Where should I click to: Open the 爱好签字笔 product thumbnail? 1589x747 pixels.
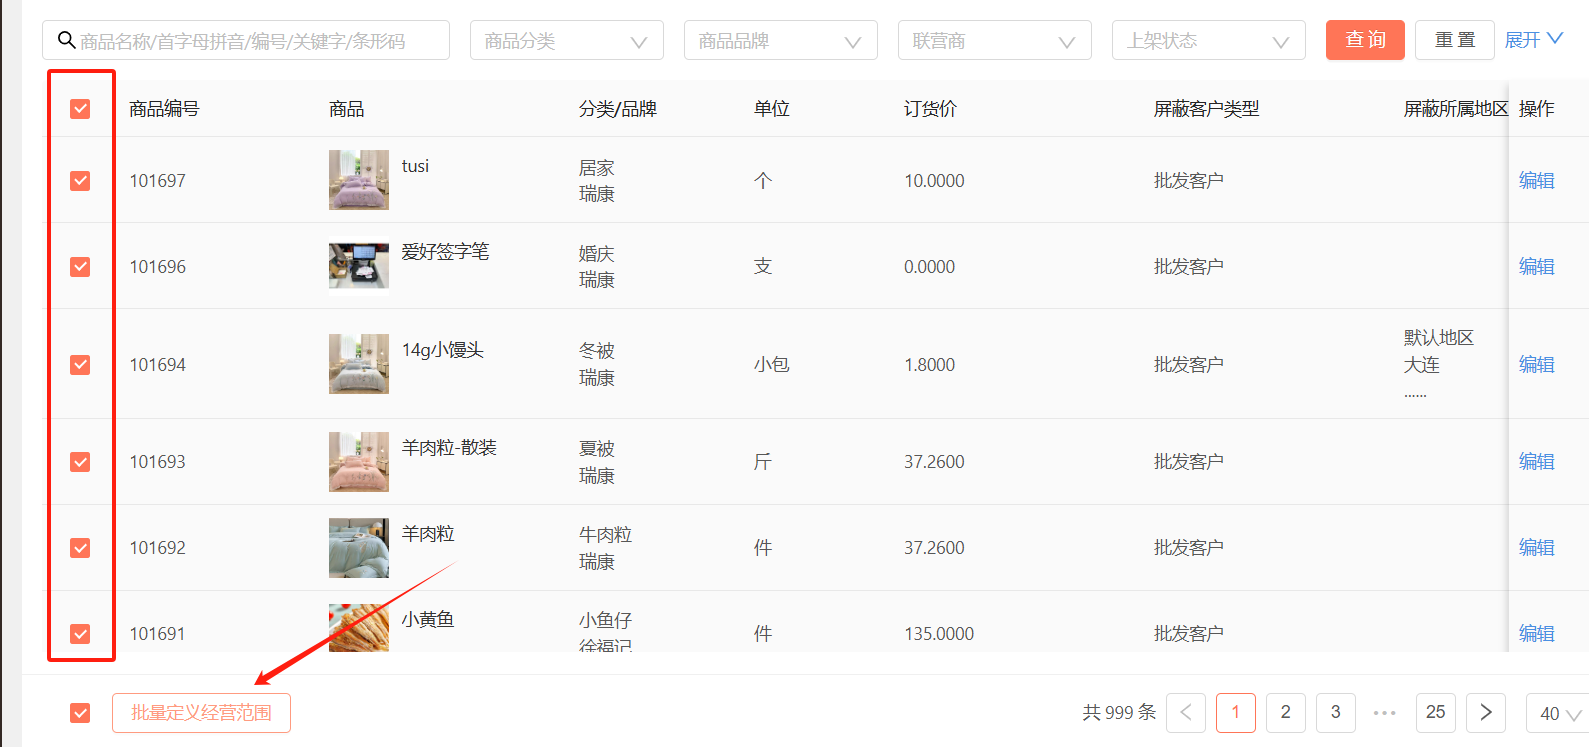coord(359,266)
